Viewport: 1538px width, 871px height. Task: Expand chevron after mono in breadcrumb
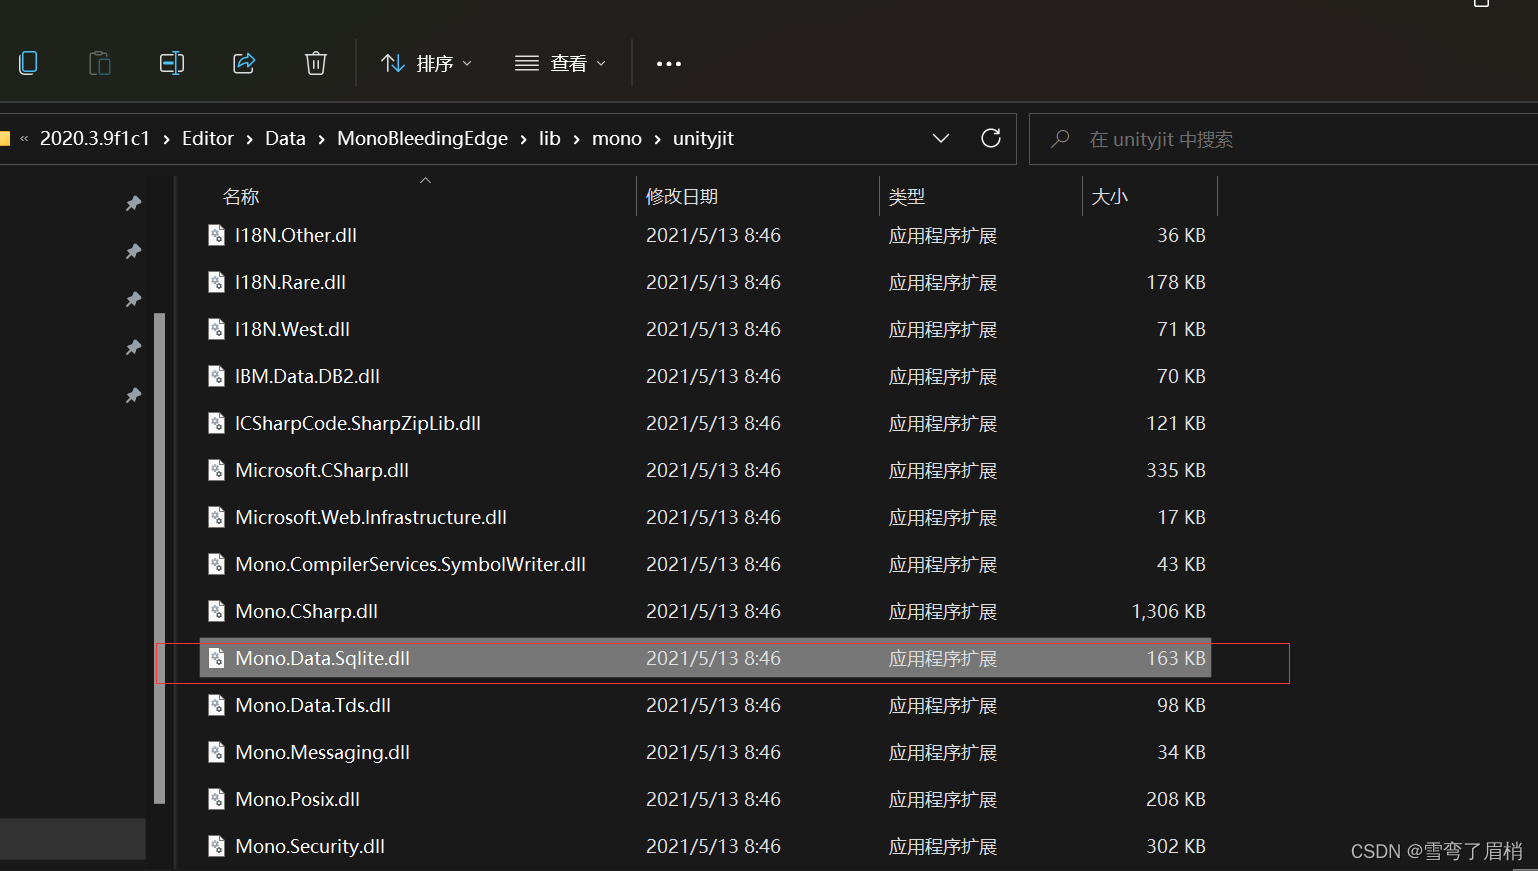tap(657, 139)
